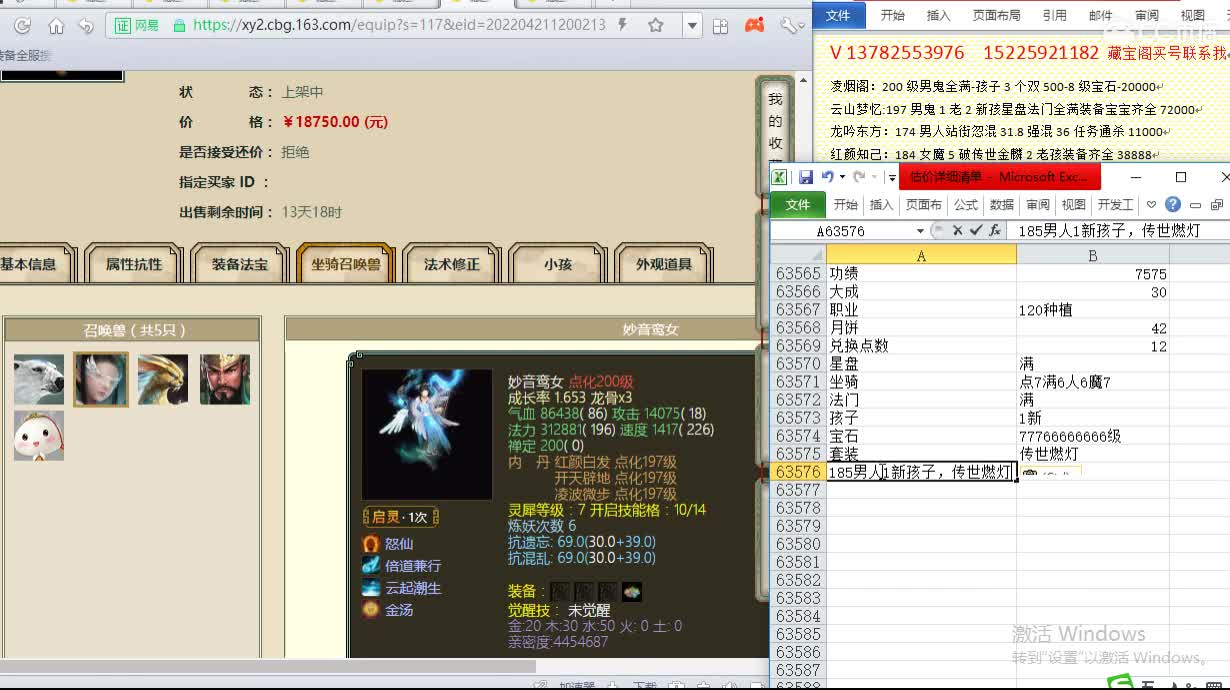Confirm the Excel cell entry with checkmark
Screen dimensions: 1230x690
pyautogui.click(x=975, y=231)
